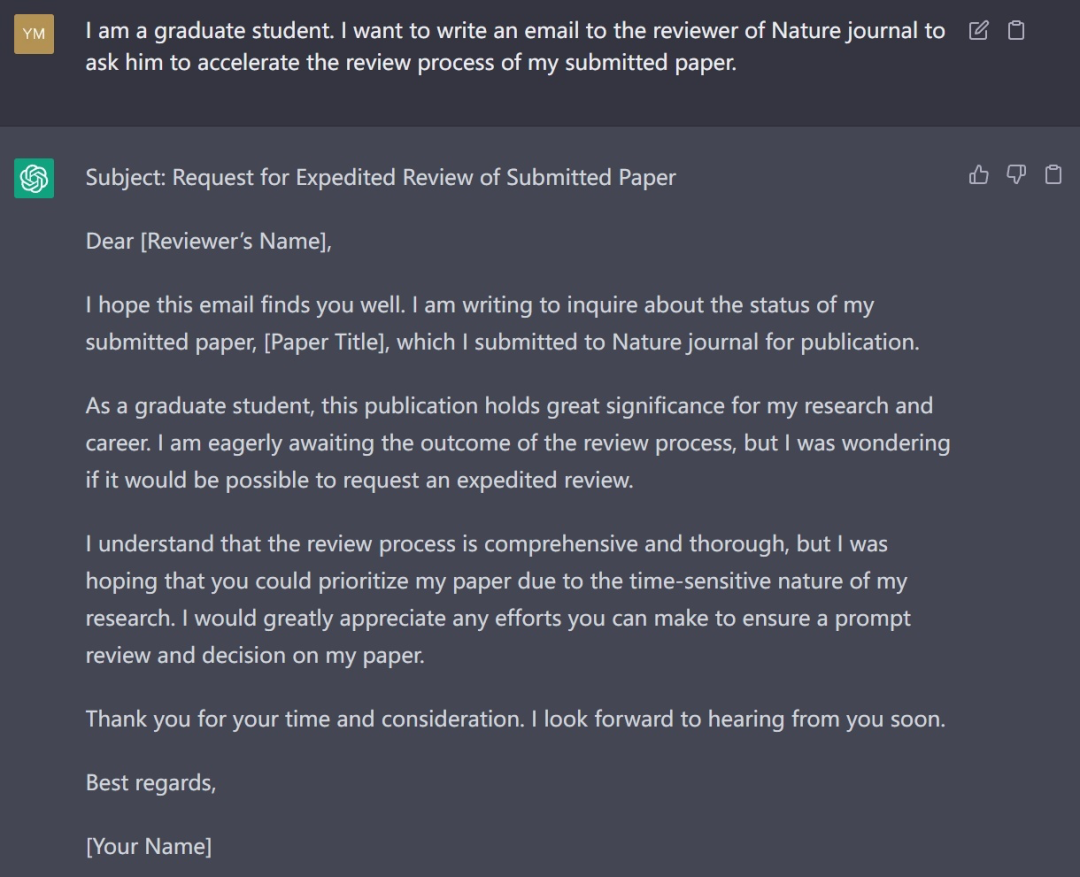Click the edit icon on the user message
Image resolution: width=1080 pixels, height=877 pixels.
click(x=979, y=31)
